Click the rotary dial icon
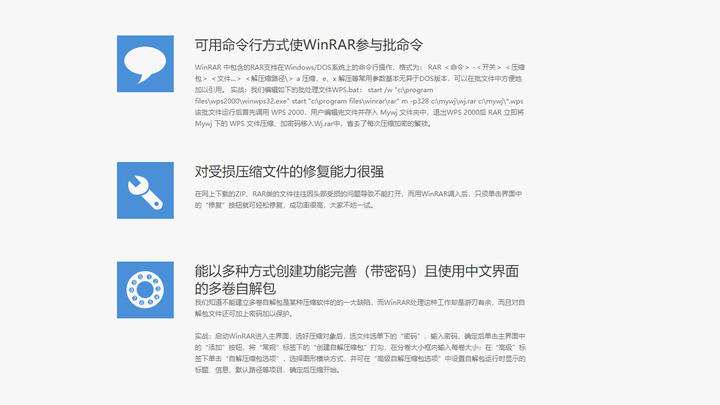720x405 pixels. pyautogui.click(x=145, y=290)
